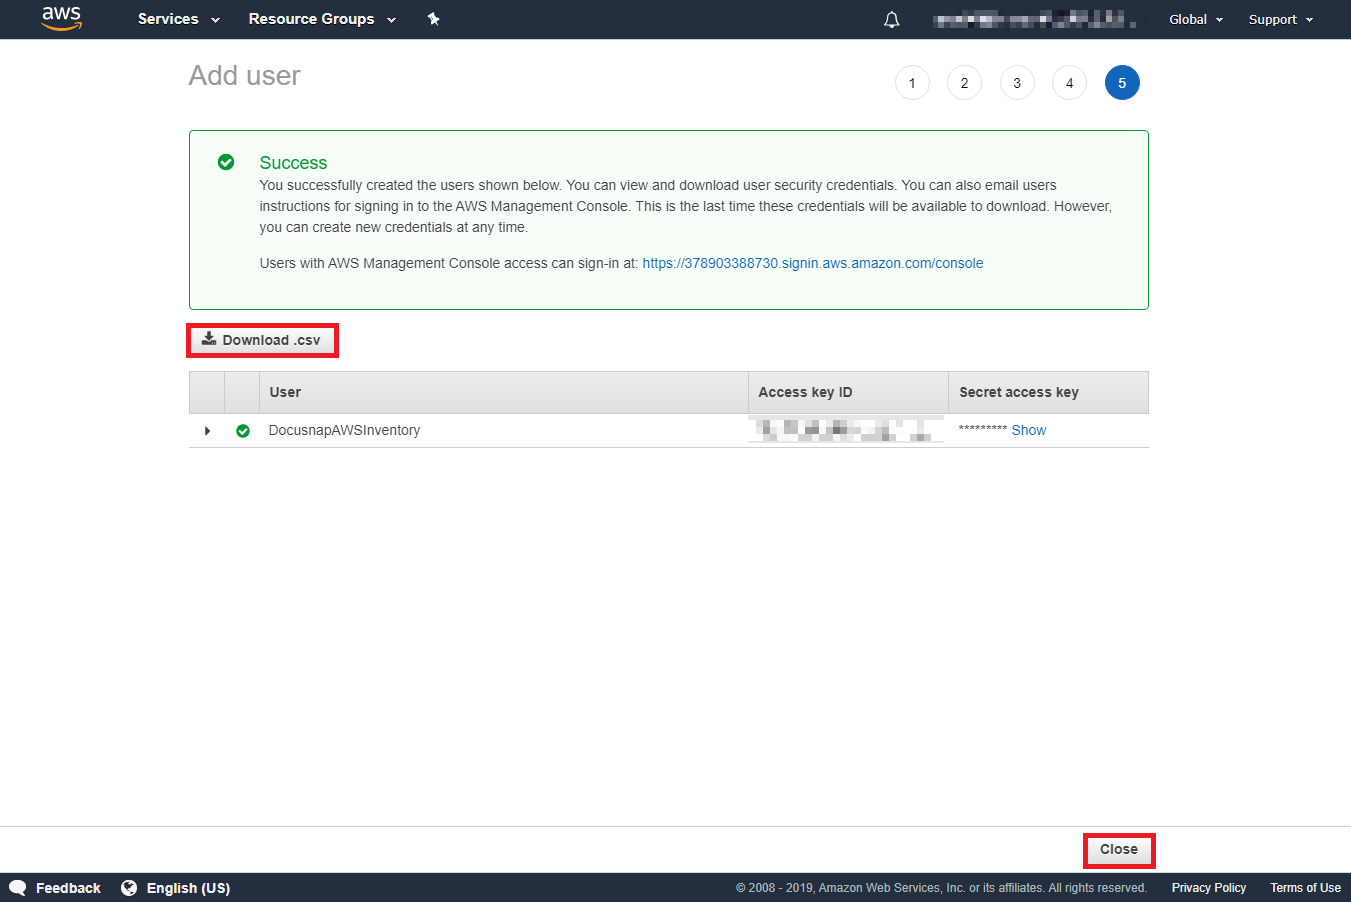Open the Privacy Policy link
The image size is (1351, 902).
pos(1209,888)
